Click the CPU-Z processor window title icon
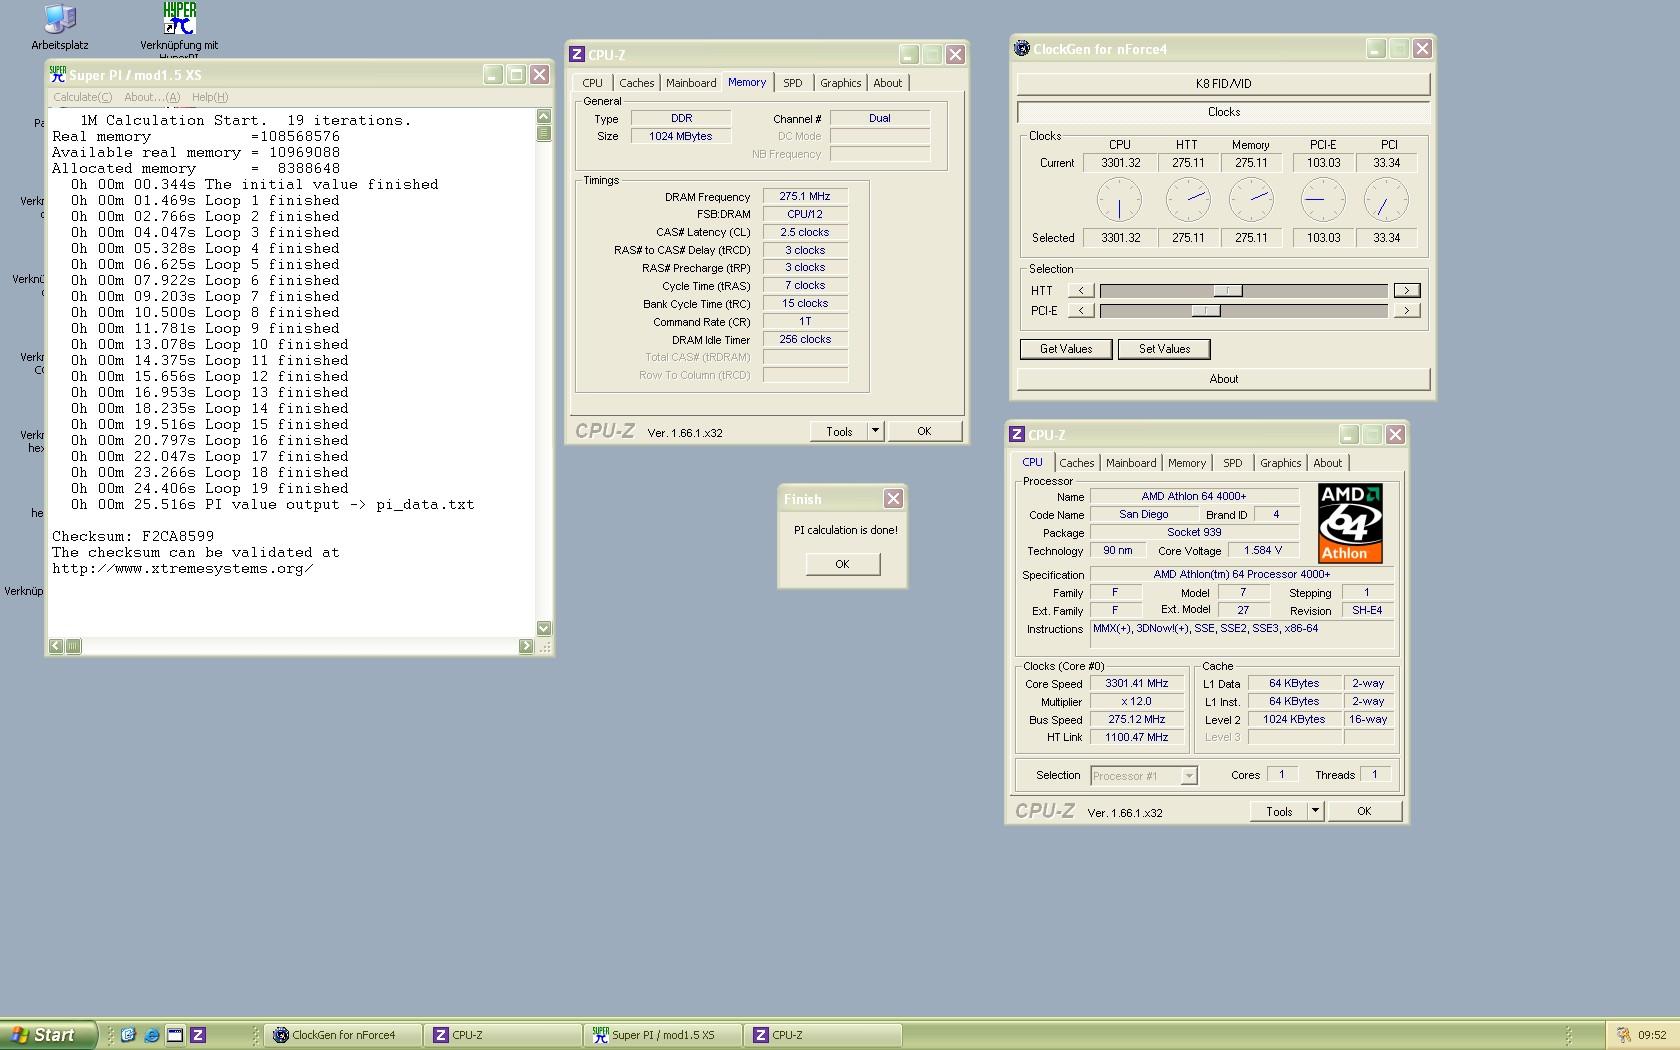 [x=1017, y=435]
